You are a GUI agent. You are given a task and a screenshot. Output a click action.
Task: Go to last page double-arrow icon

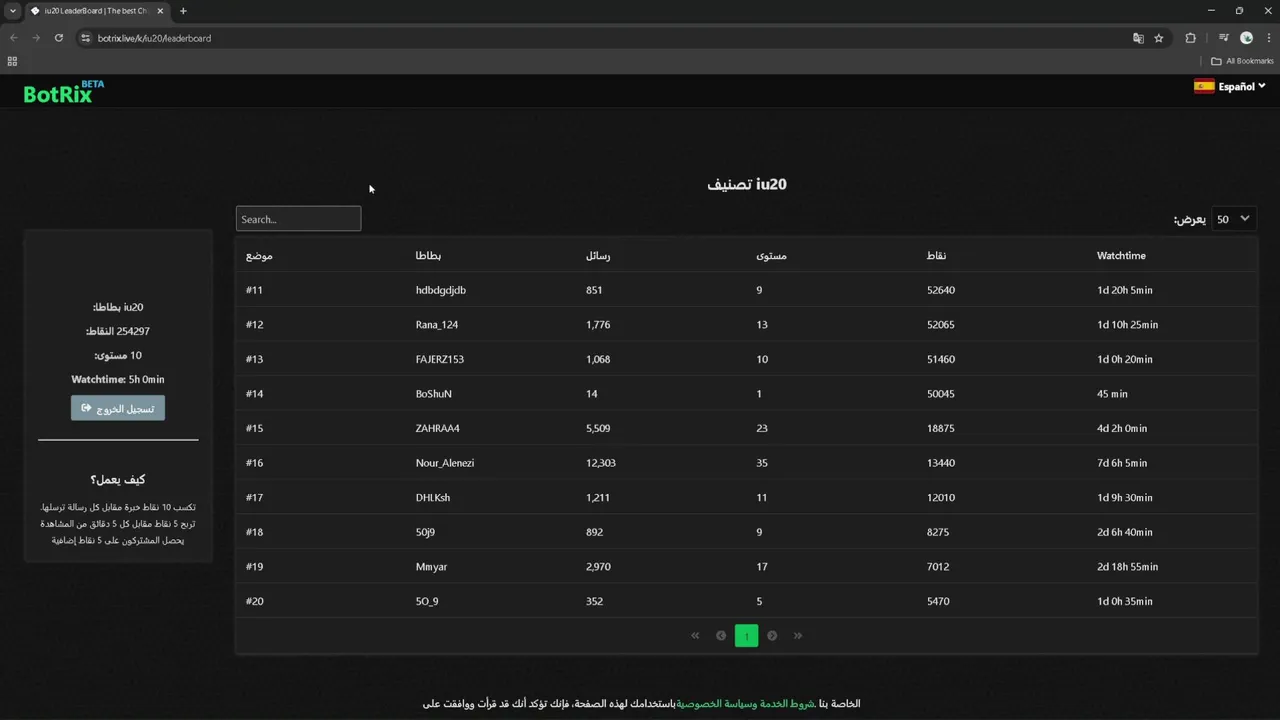click(x=798, y=635)
